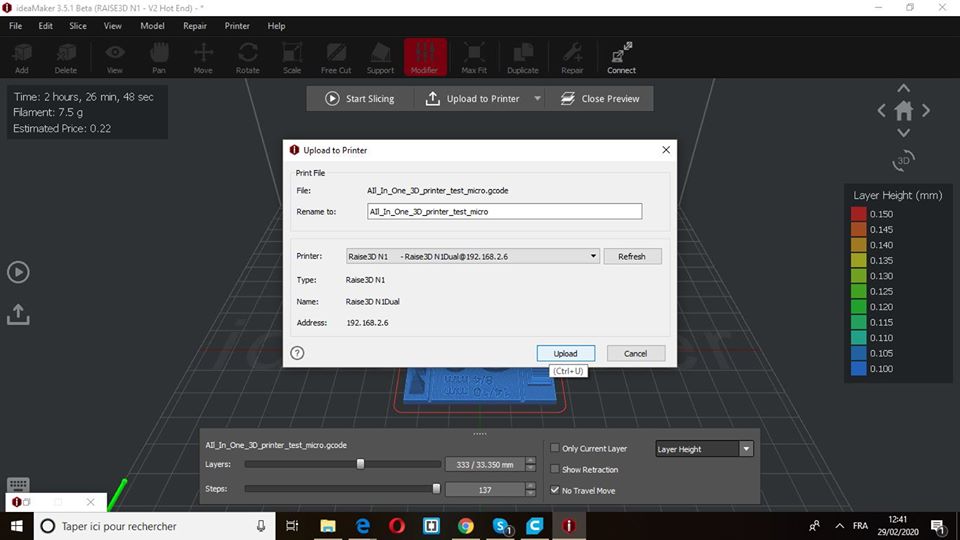Image resolution: width=960 pixels, height=540 pixels.
Task: Open the Help menu
Action: (x=276, y=26)
